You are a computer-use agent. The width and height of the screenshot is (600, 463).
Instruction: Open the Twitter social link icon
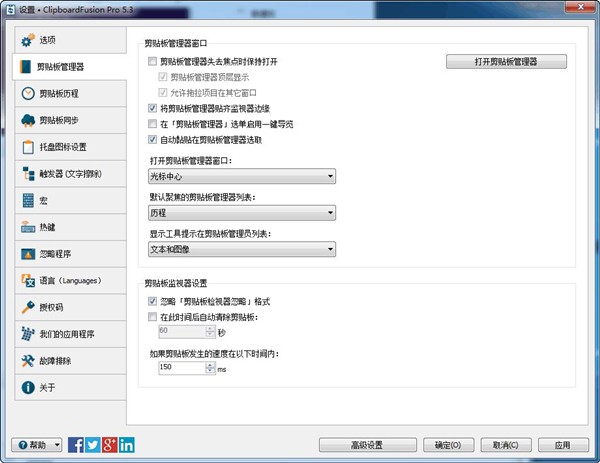93,445
